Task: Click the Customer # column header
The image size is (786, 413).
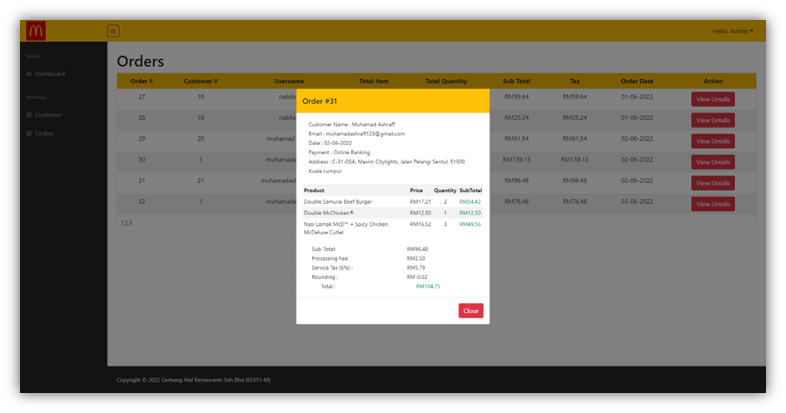Action: click(201, 81)
